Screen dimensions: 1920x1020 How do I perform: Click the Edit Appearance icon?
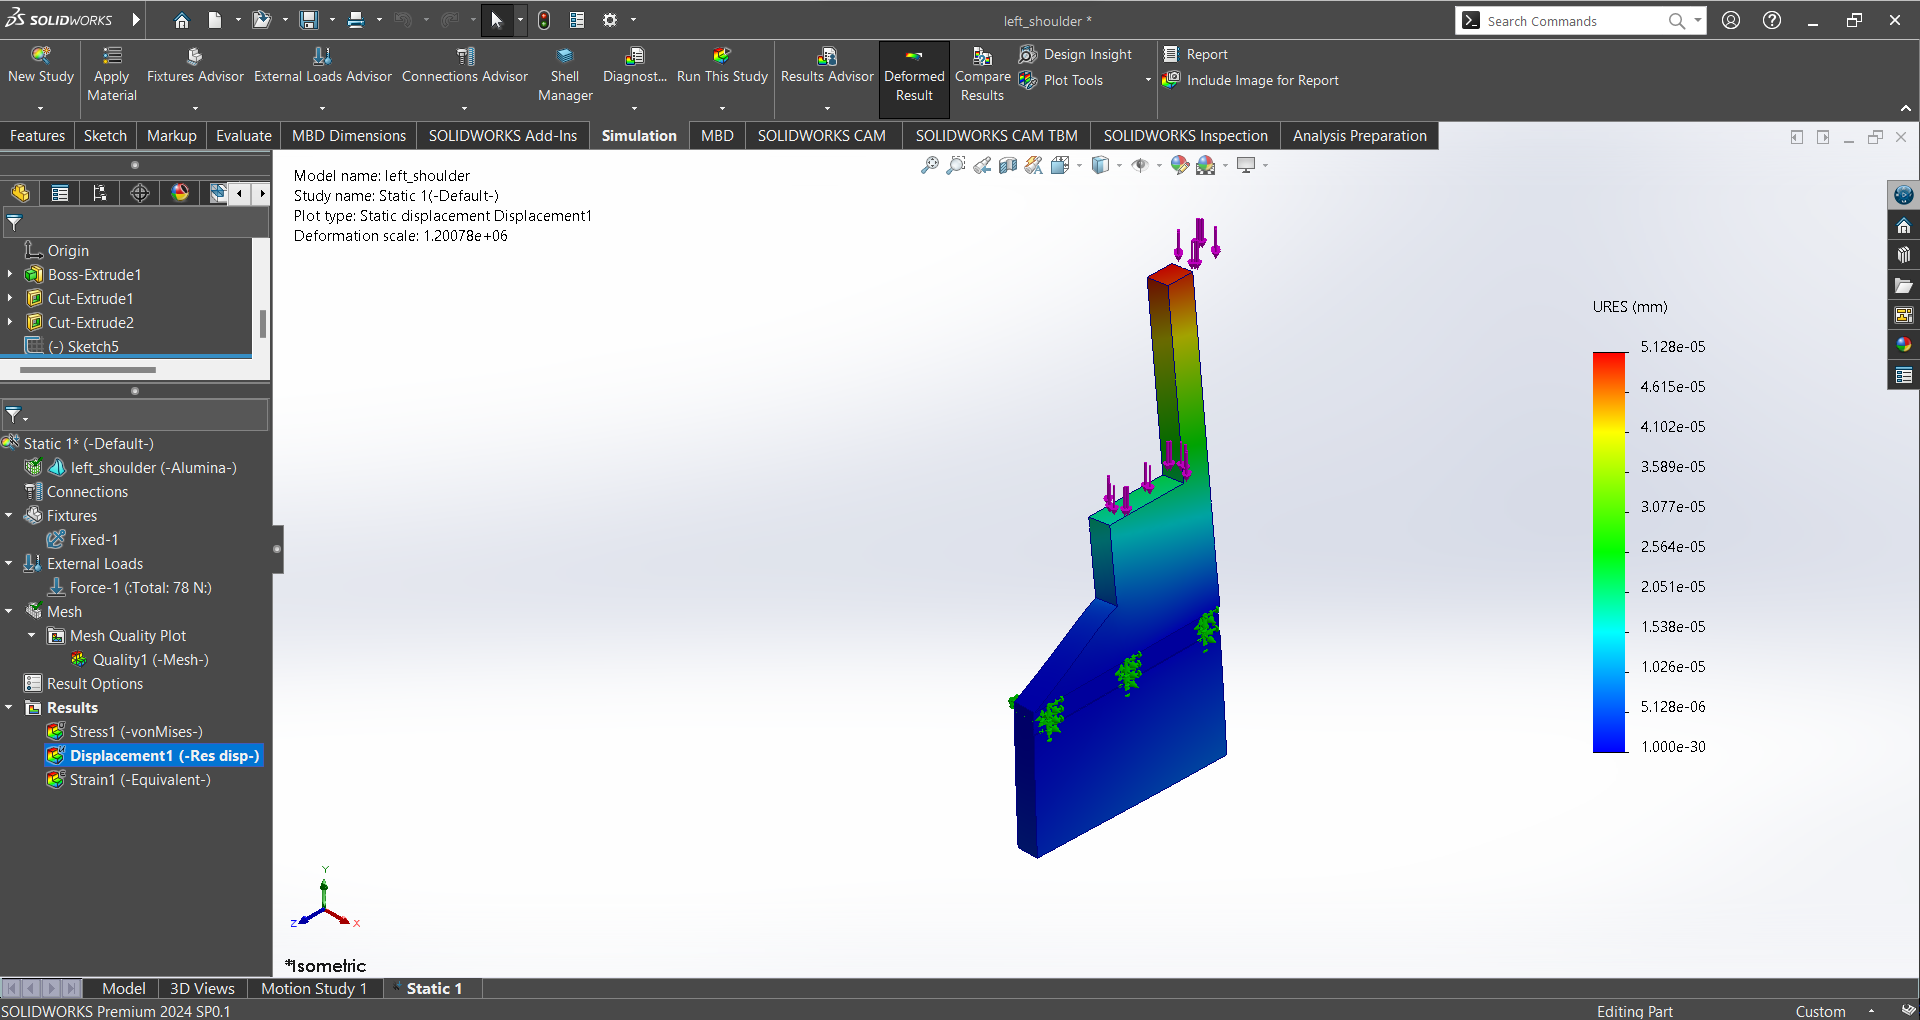(x=1180, y=165)
